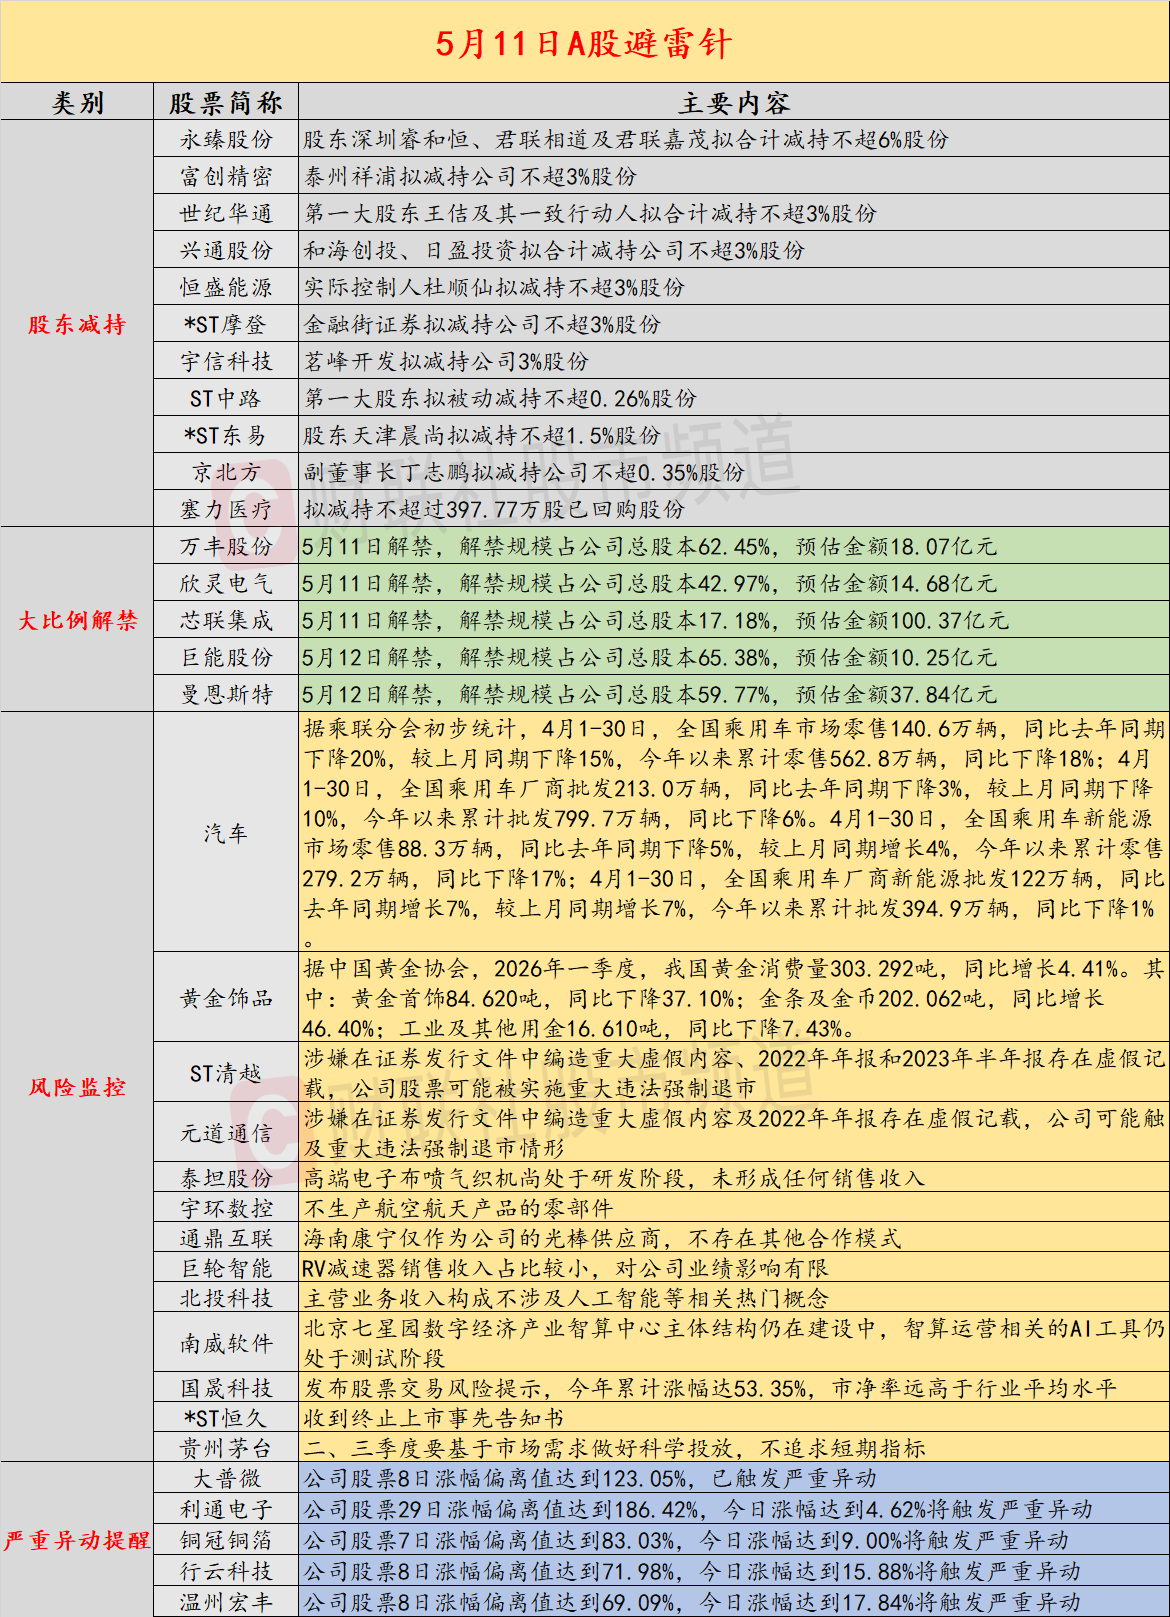Viewport: 1170px width, 1617px height.
Task: Click 金融街证券拟减持公司不超3%股份 content
Action: point(482,325)
